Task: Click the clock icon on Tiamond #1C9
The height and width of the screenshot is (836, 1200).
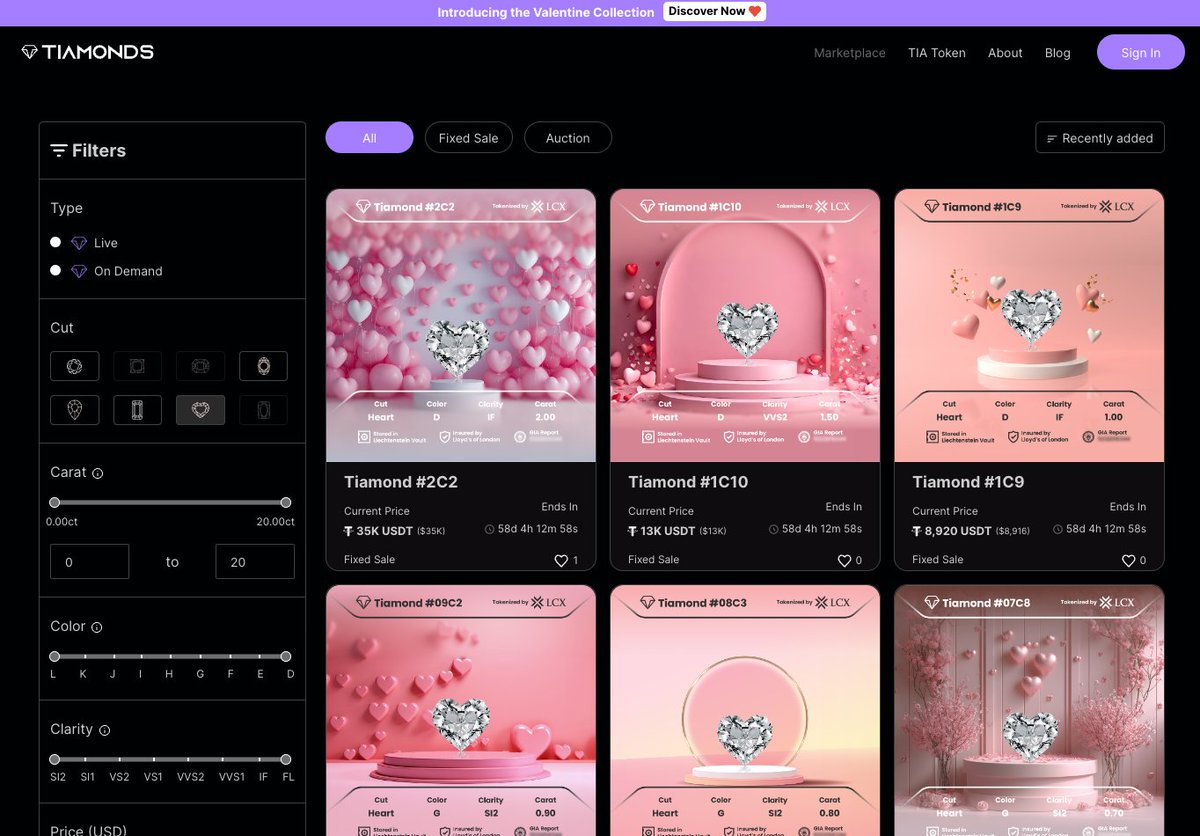Action: click(1058, 530)
